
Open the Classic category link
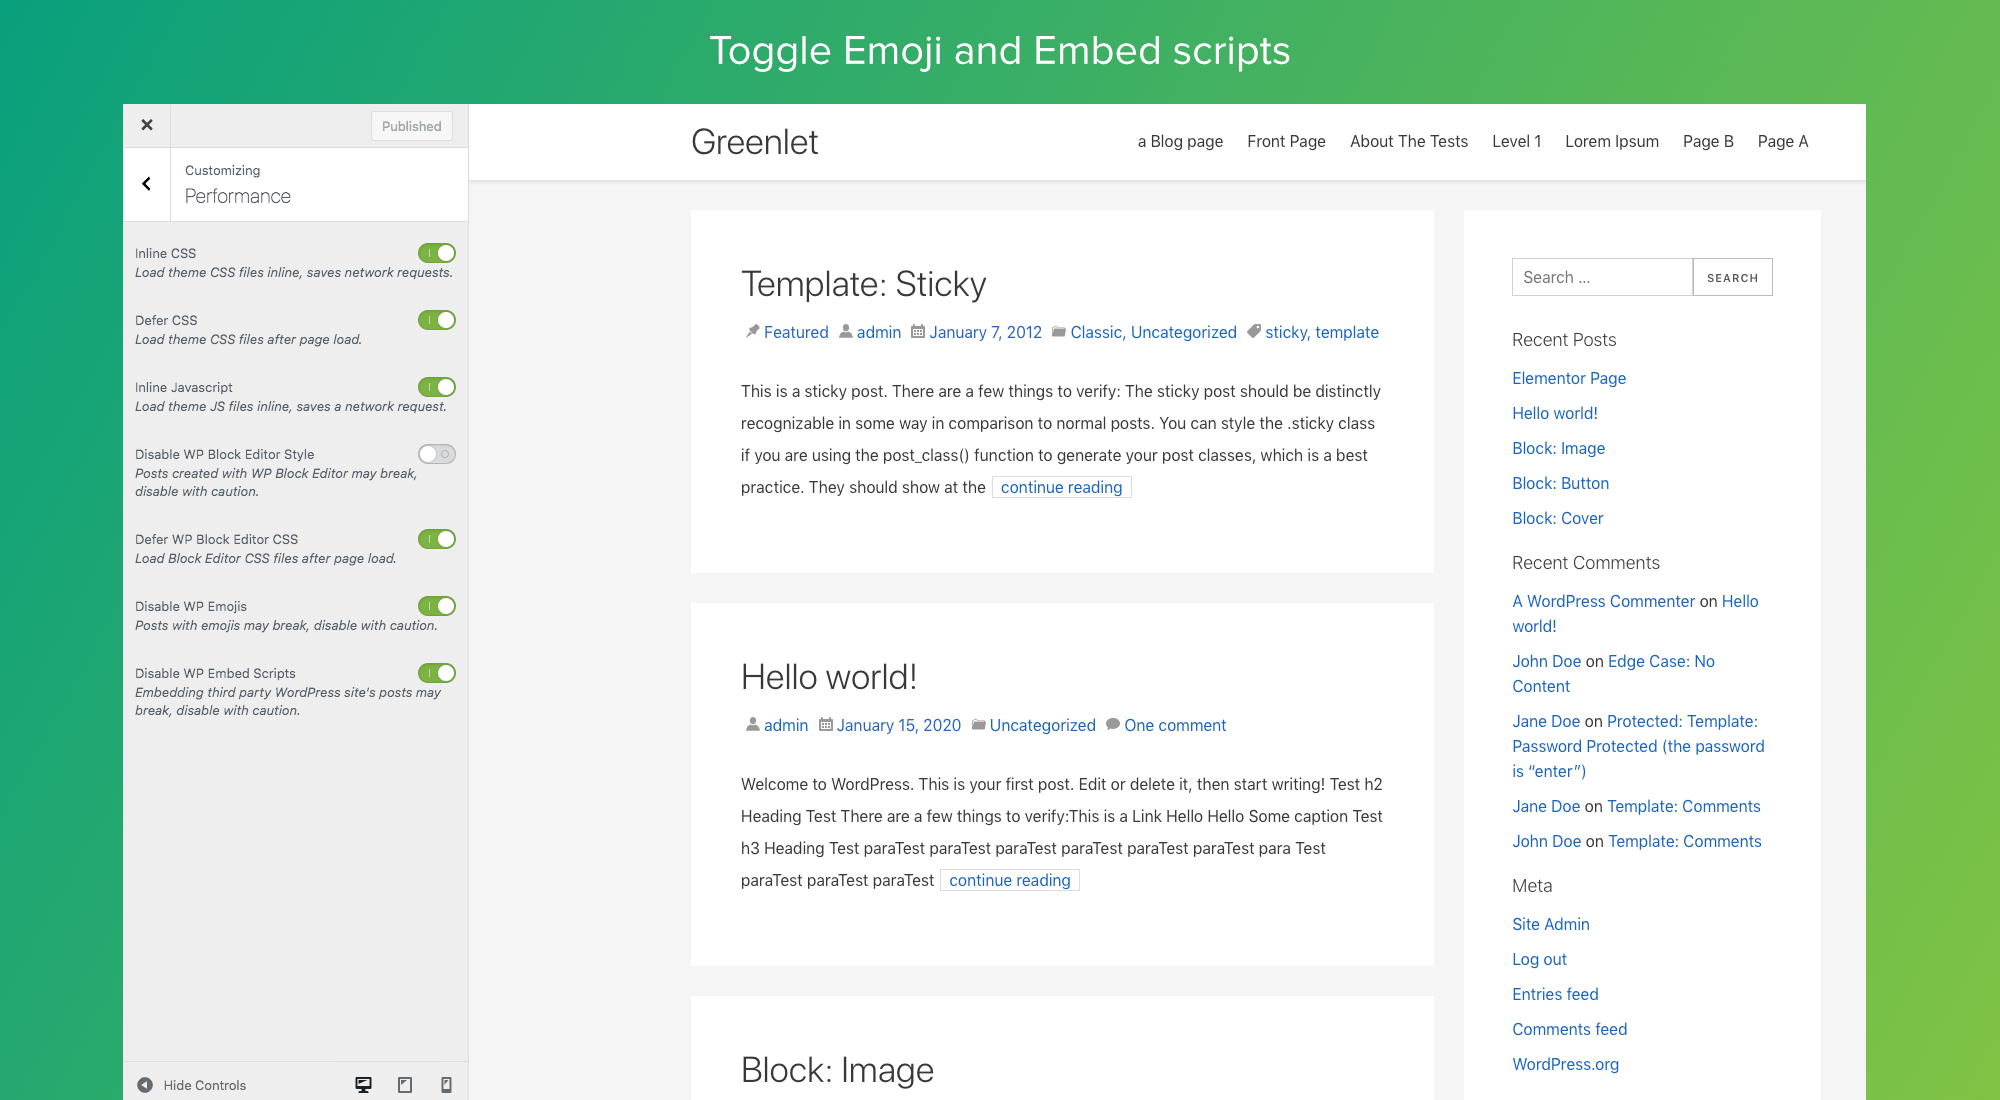1096,332
